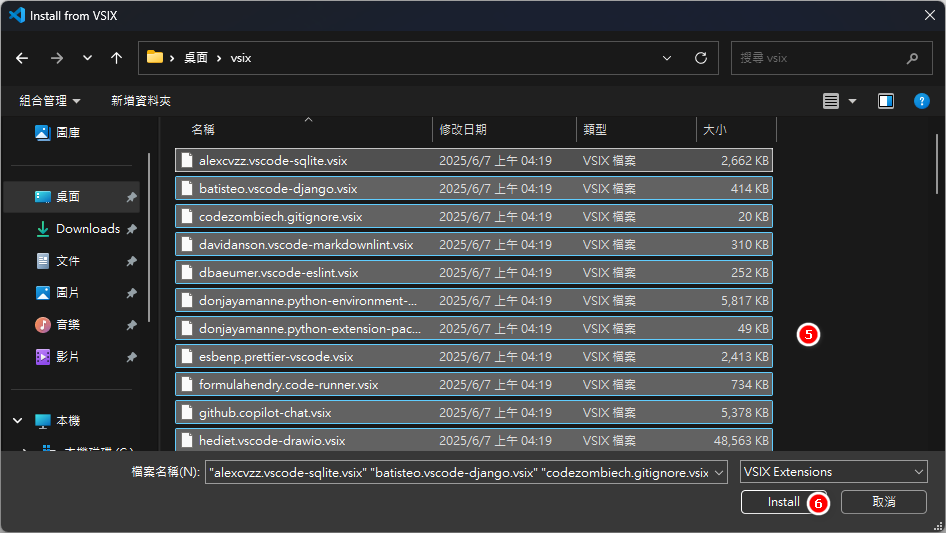Click the file list vertical scrollbar
This screenshot has height=533, width=946.
tap(936, 164)
